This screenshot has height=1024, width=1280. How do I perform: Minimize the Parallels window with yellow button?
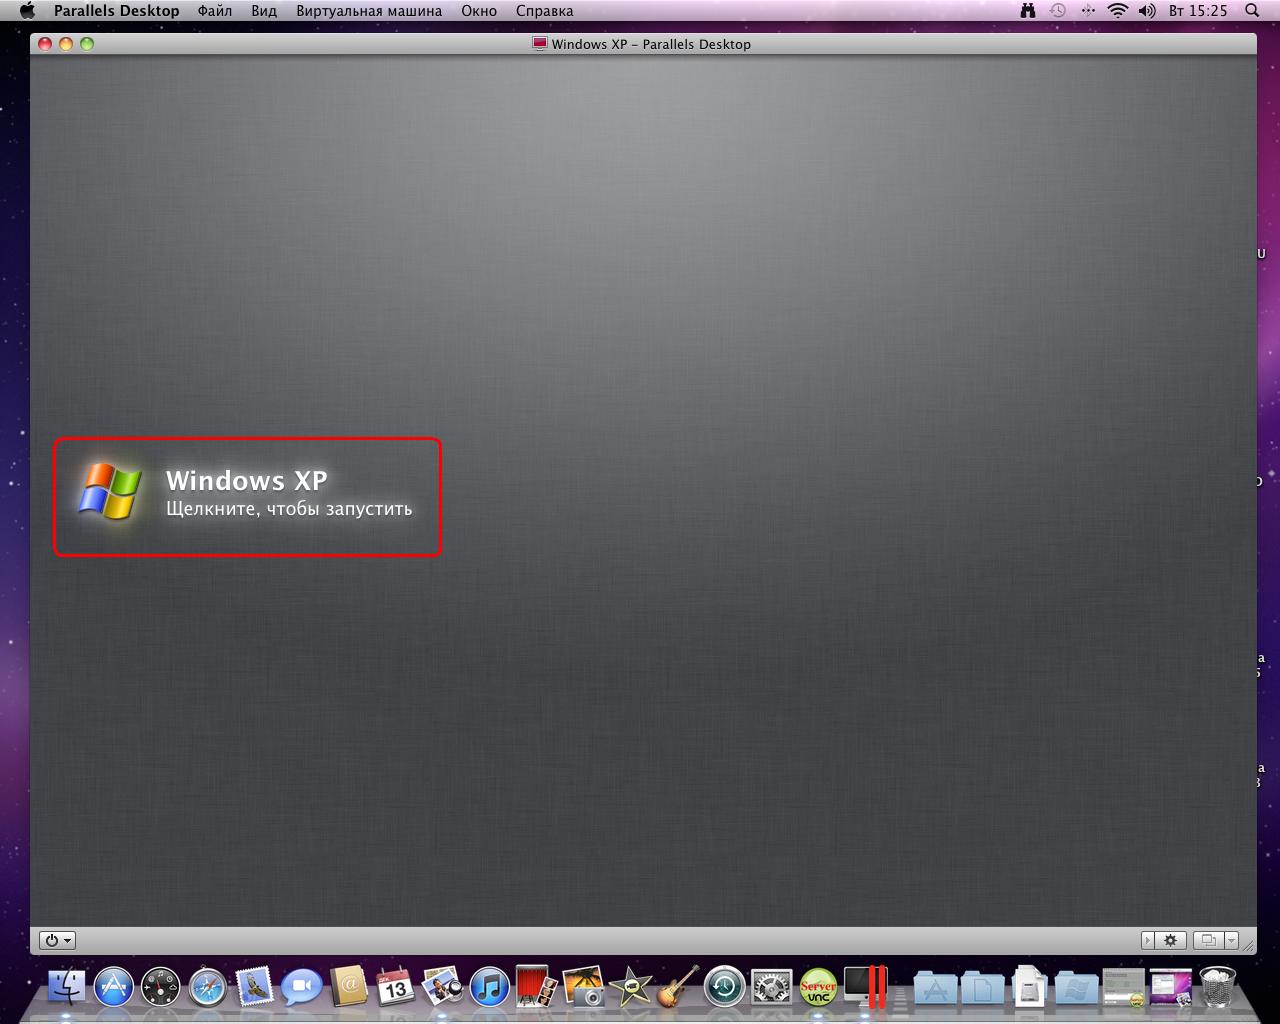point(66,44)
